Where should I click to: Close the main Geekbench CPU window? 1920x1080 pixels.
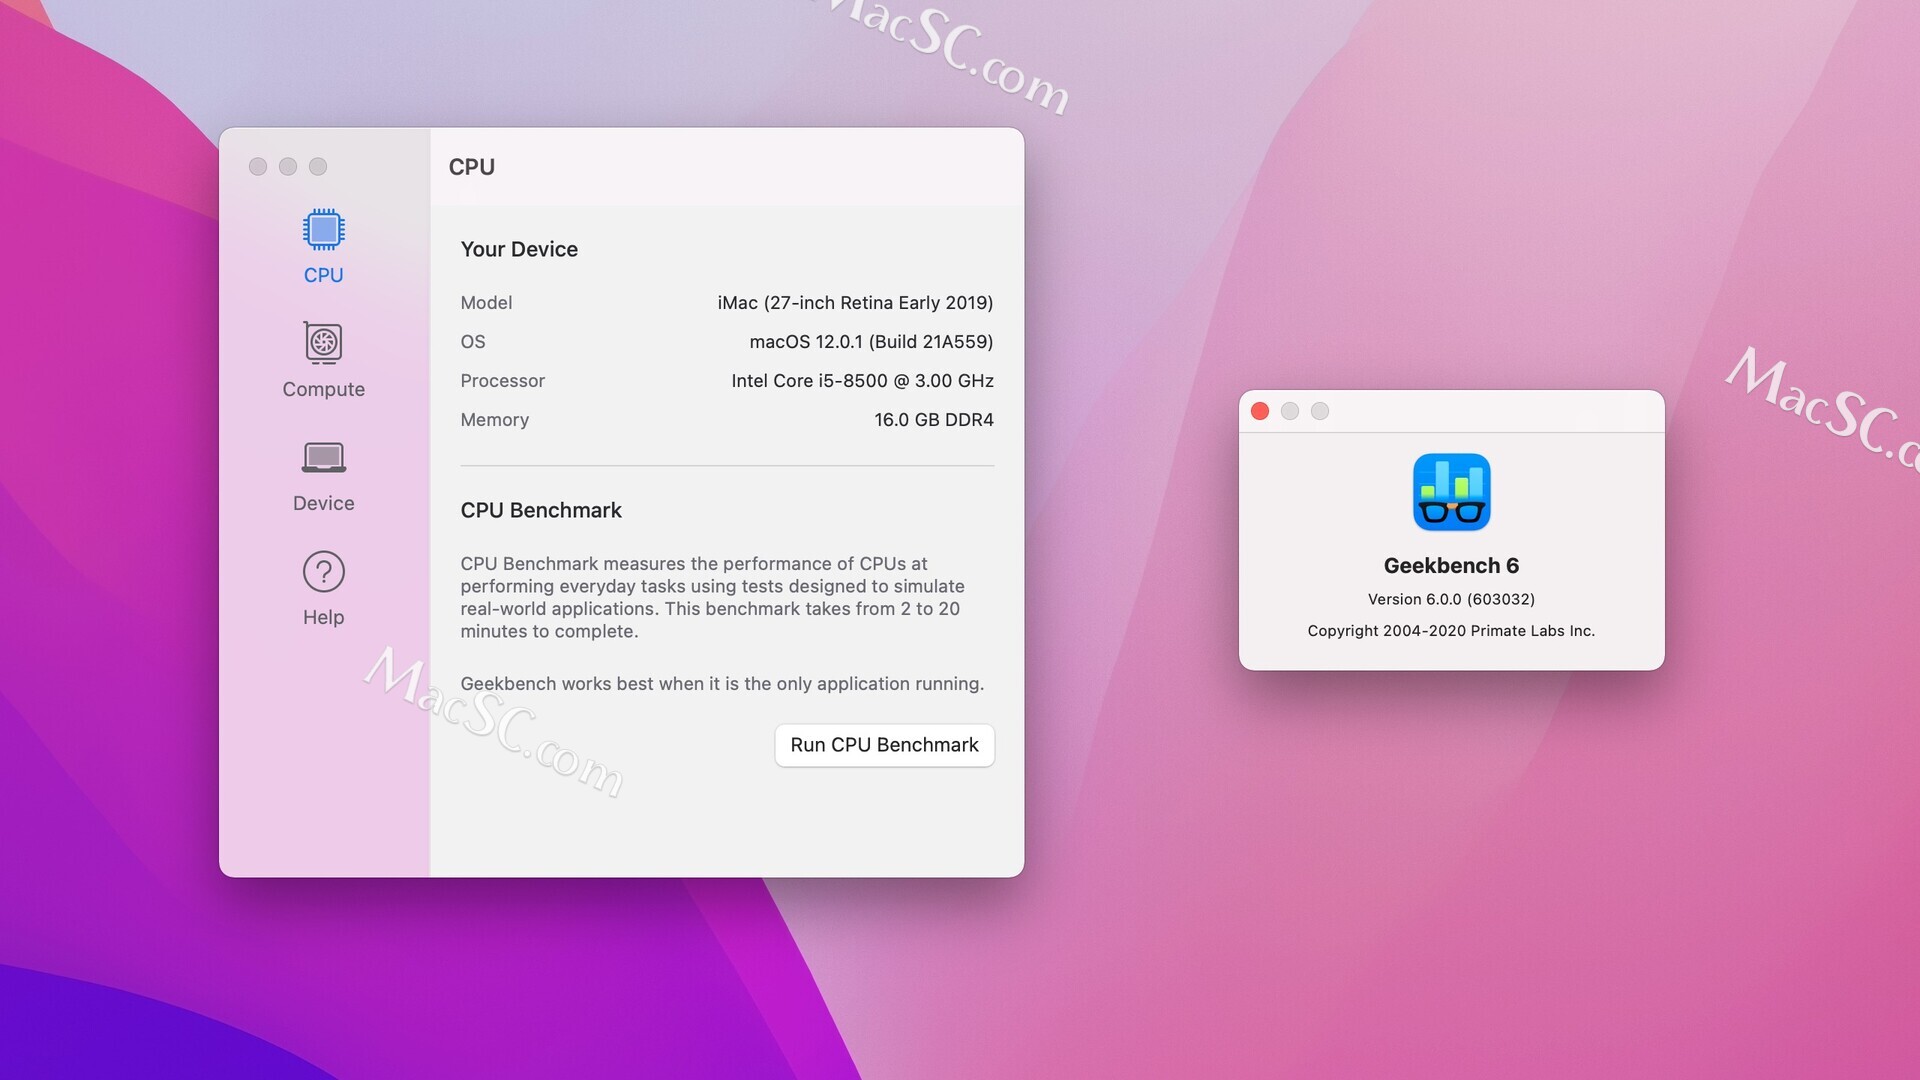click(258, 166)
